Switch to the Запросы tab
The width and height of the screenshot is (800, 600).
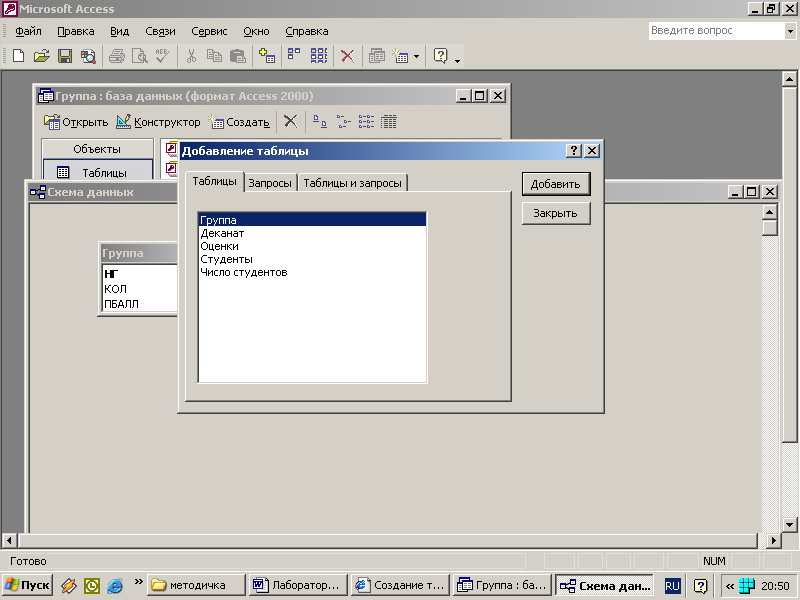pyautogui.click(x=270, y=183)
